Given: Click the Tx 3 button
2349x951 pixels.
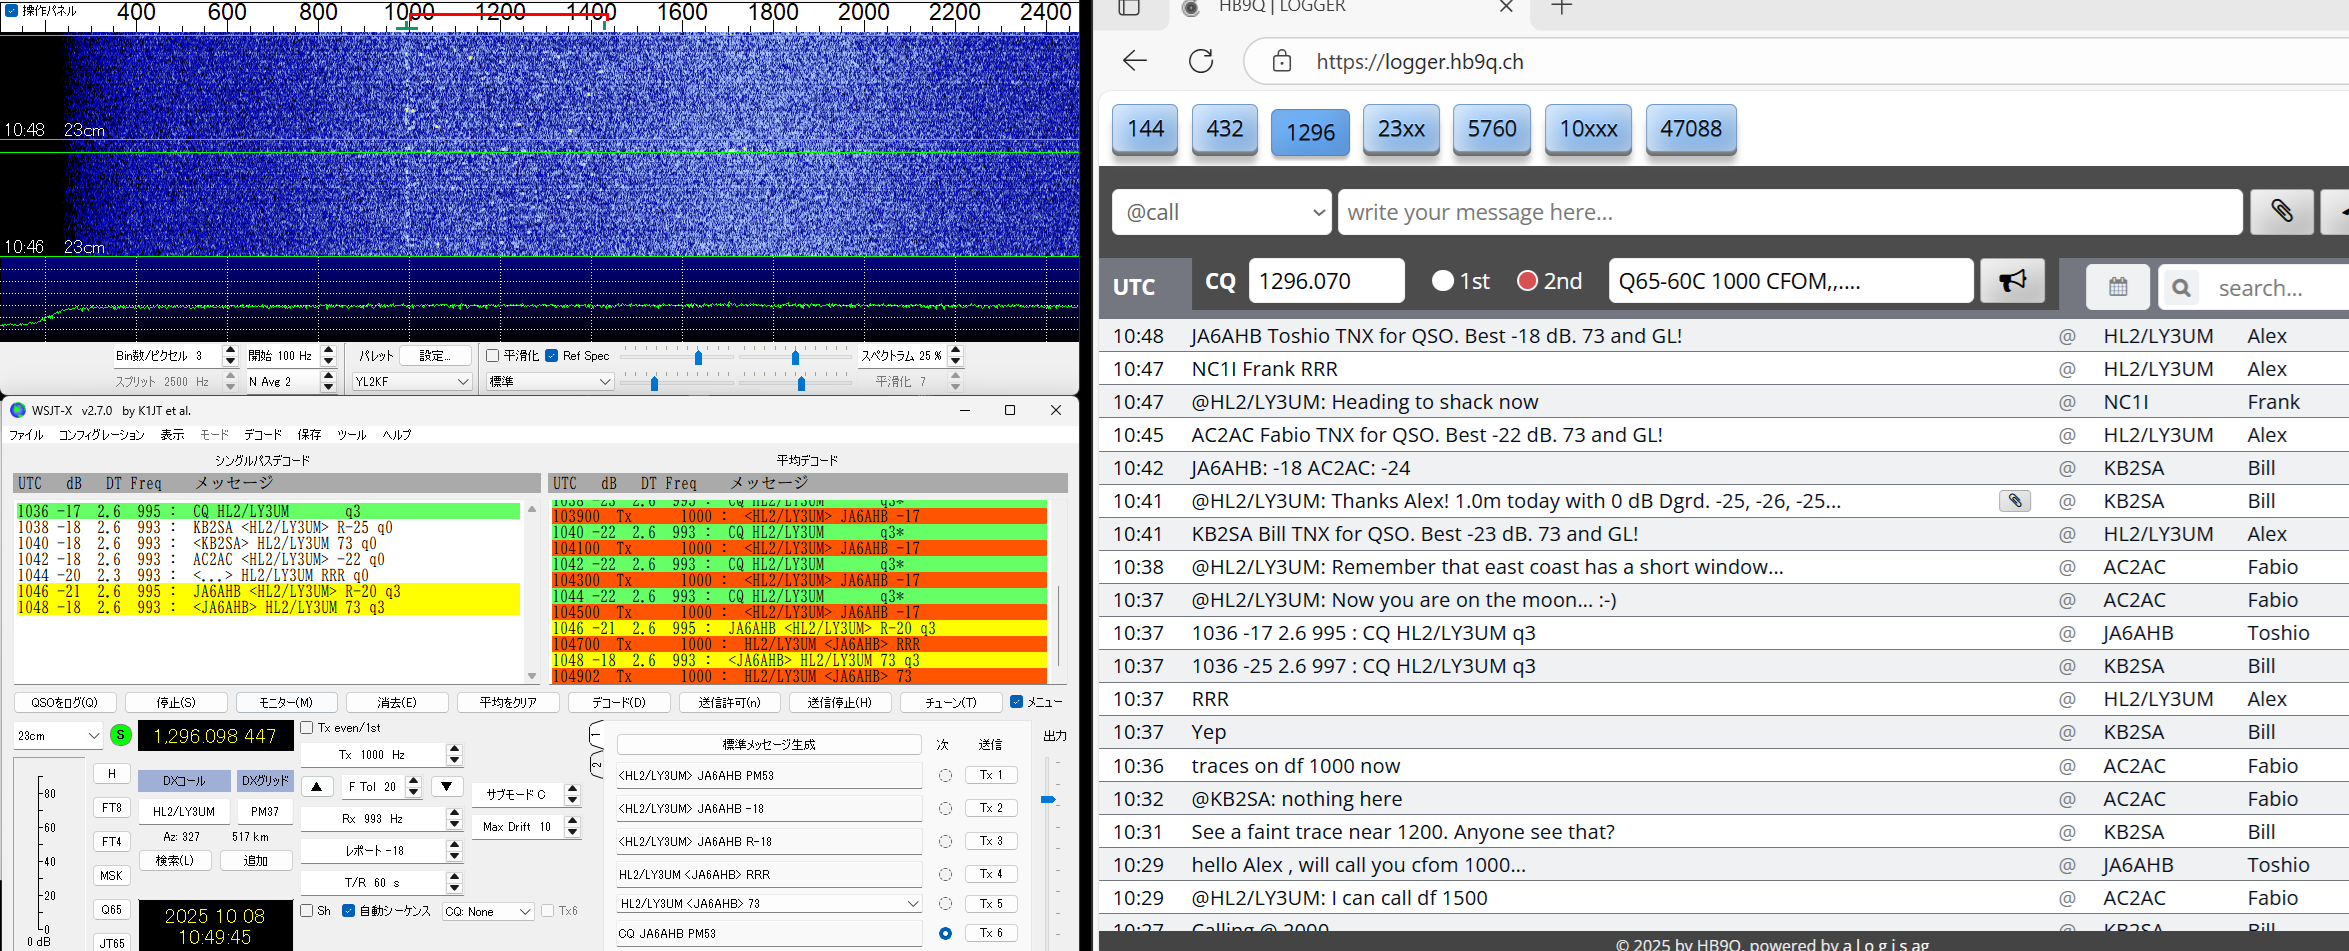Looking at the screenshot, I should [x=990, y=841].
